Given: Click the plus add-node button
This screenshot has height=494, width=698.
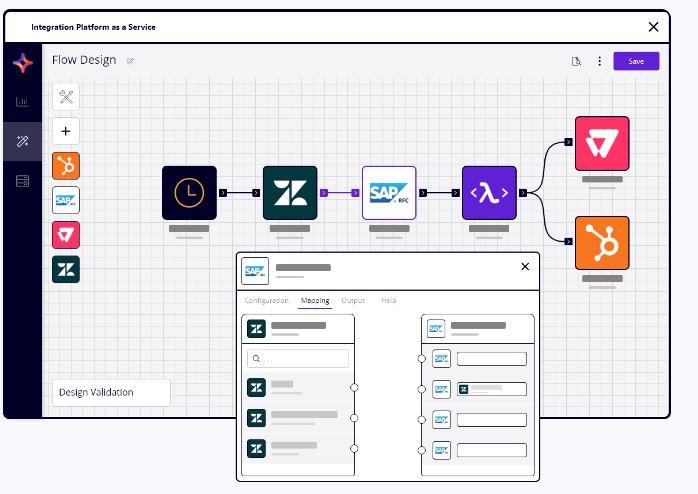Looking at the screenshot, I should pyautogui.click(x=66, y=131).
